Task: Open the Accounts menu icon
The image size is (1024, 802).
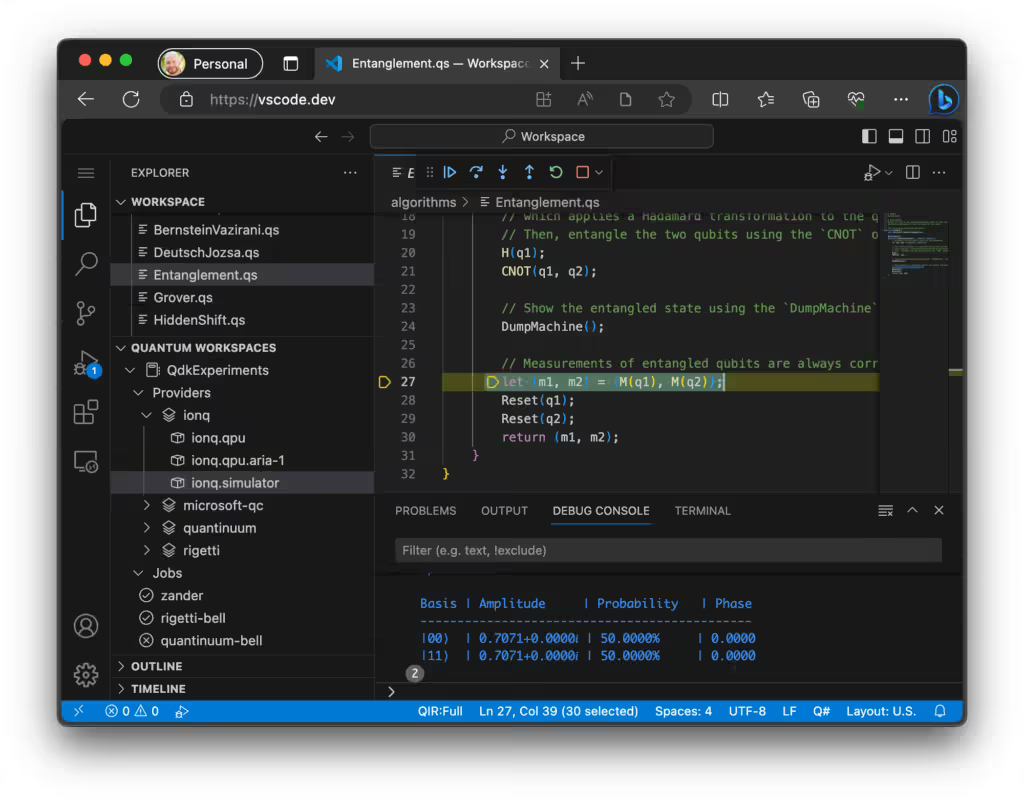Action: coord(86,626)
